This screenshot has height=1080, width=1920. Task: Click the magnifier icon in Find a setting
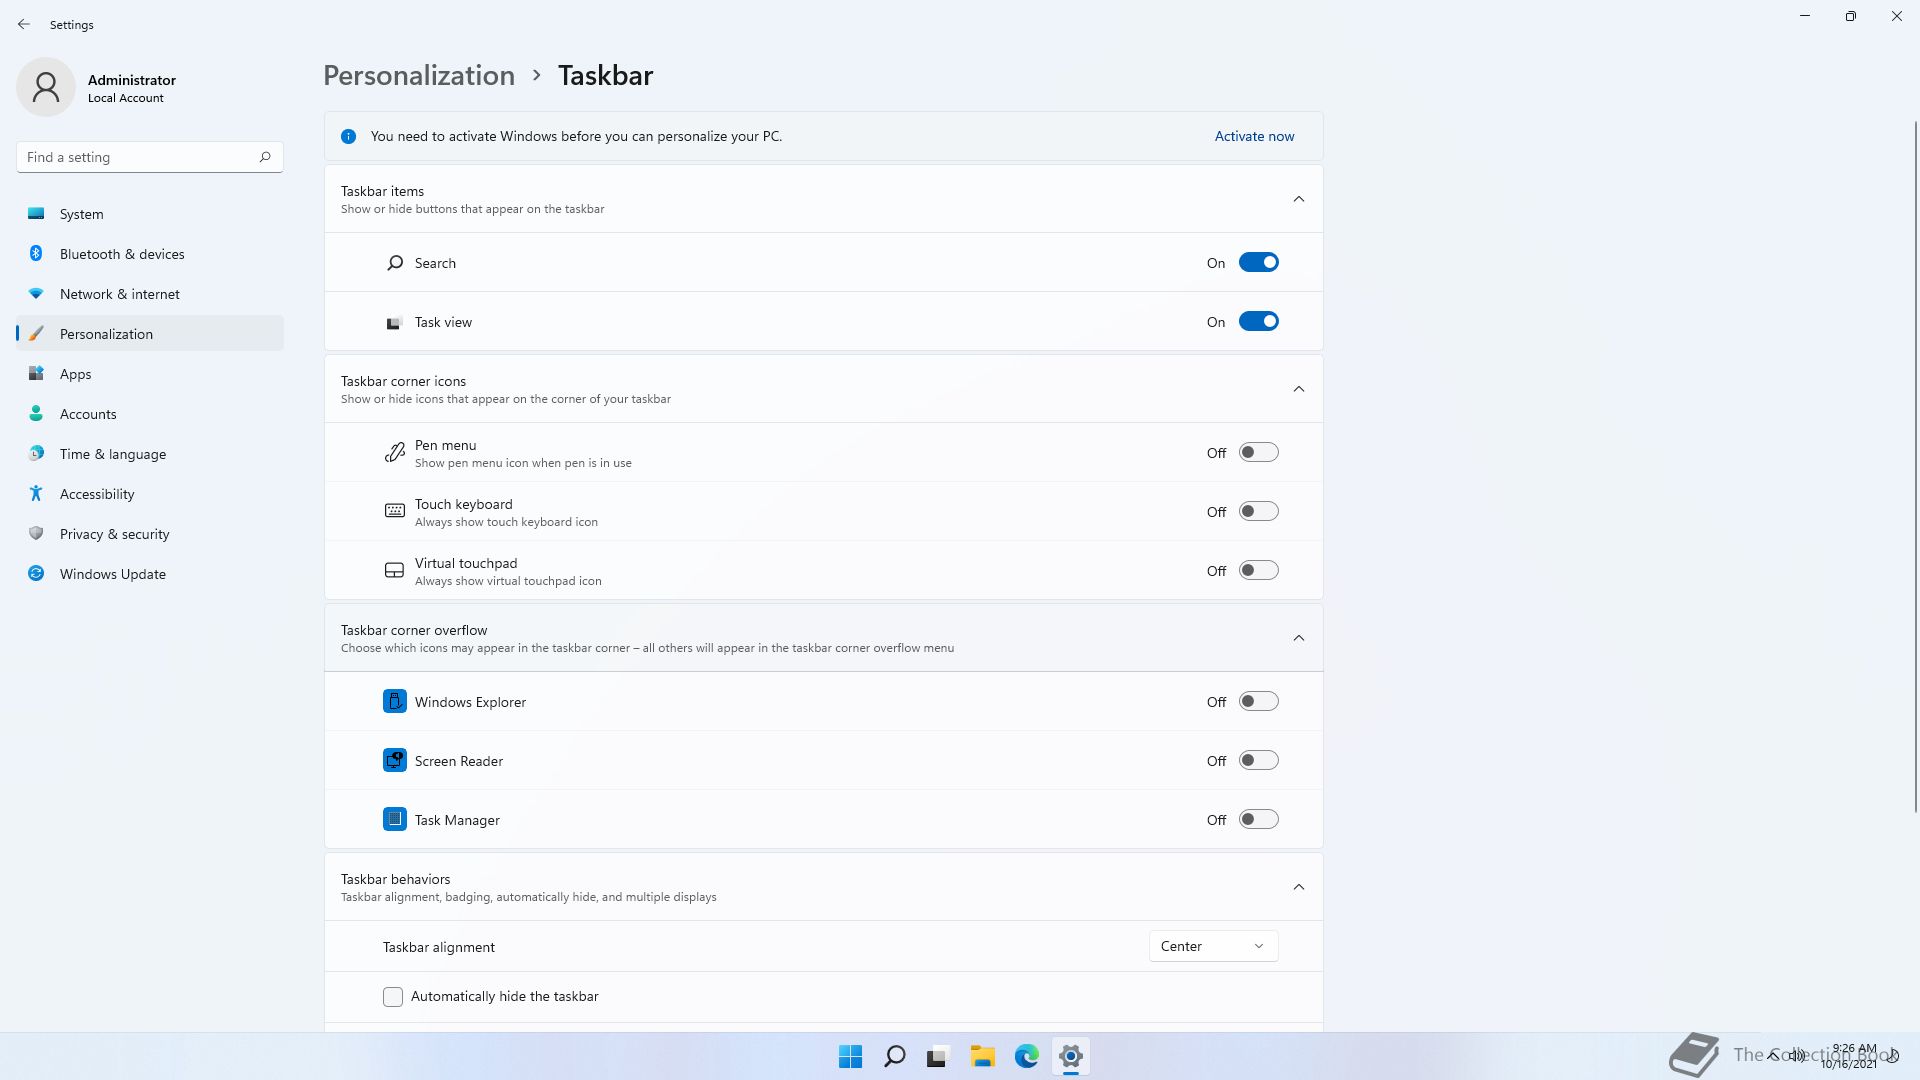pos(265,157)
